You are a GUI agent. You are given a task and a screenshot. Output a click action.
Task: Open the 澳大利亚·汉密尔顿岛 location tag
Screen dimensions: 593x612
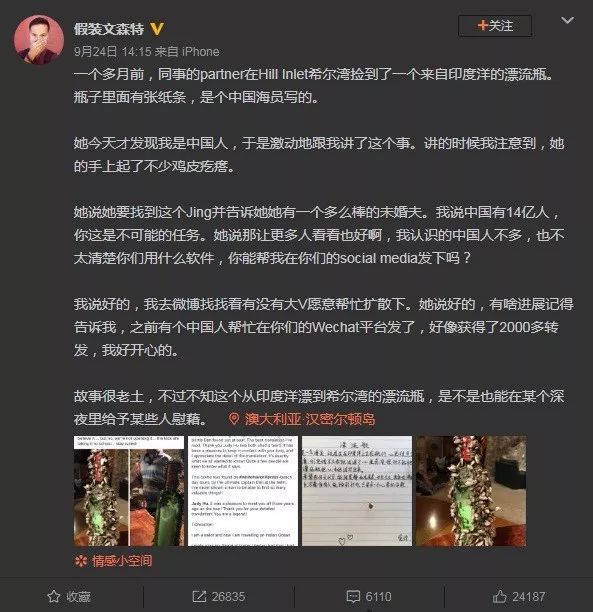310,419
